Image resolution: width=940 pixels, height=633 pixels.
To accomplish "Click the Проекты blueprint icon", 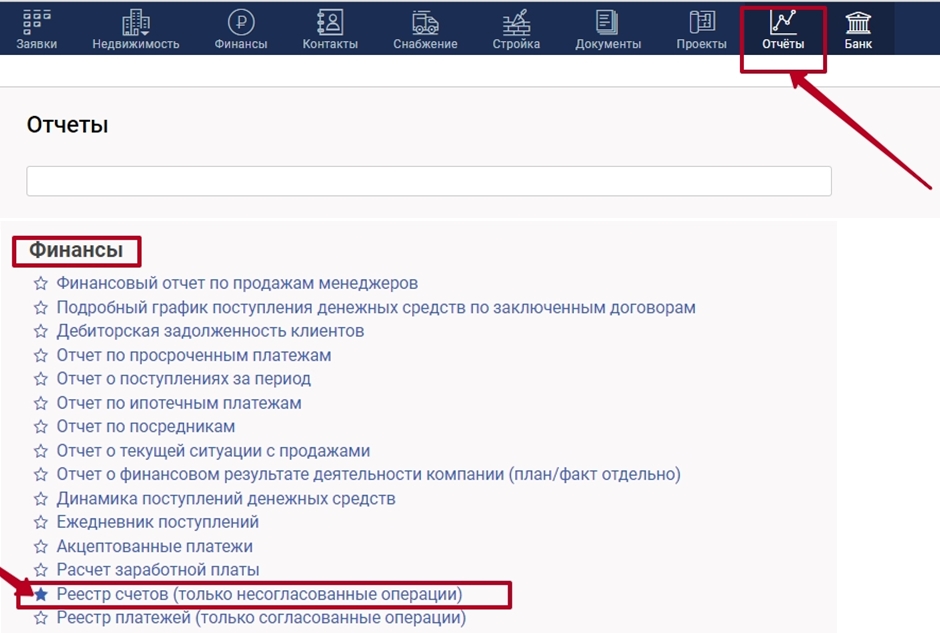I will click(x=701, y=22).
